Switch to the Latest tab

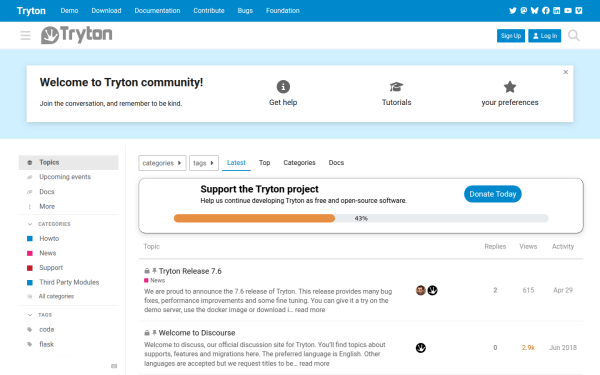[x=236, y=163]
